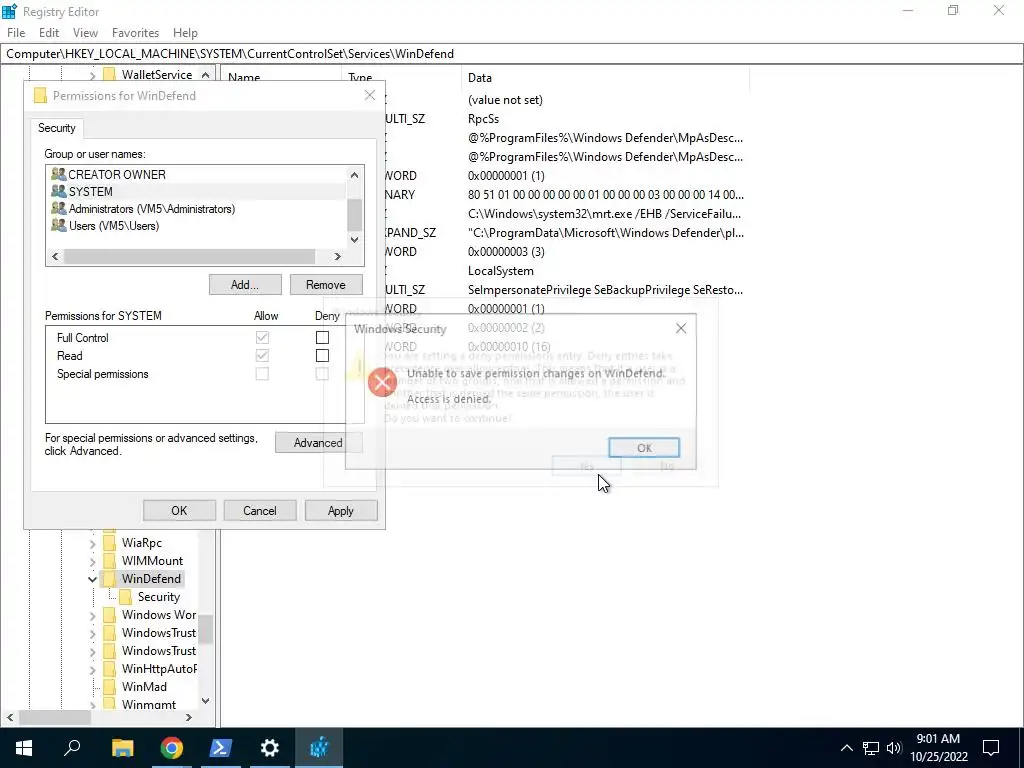Toggle Deny checkbox for Read
The image size is (1024, 768).
pos(322,356)
